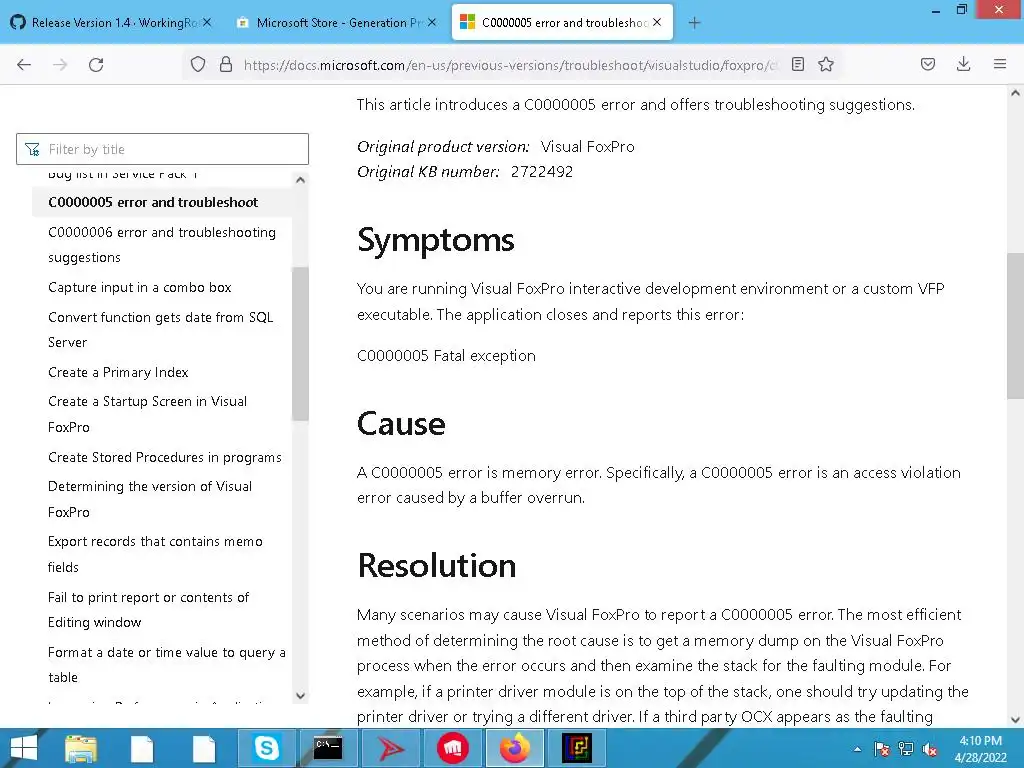Open Create a Primary Index article
Screen dimensions: 1024x768
coord(118,372)
